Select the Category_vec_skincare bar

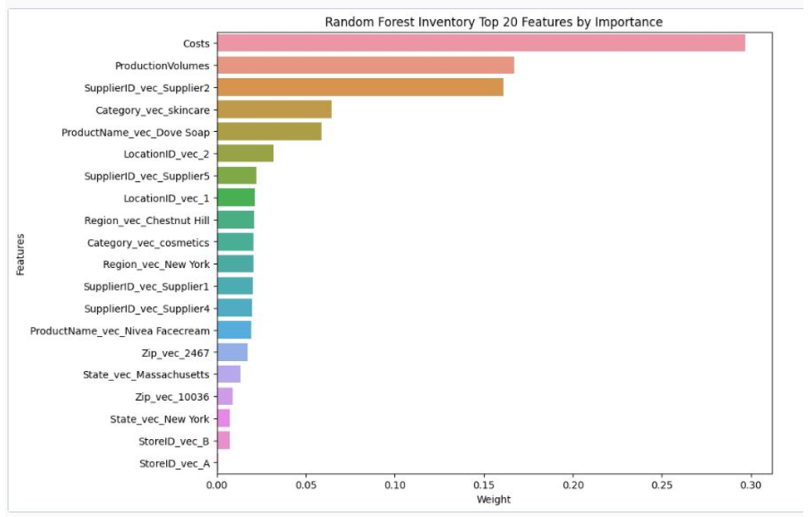[x=274, y=110]
